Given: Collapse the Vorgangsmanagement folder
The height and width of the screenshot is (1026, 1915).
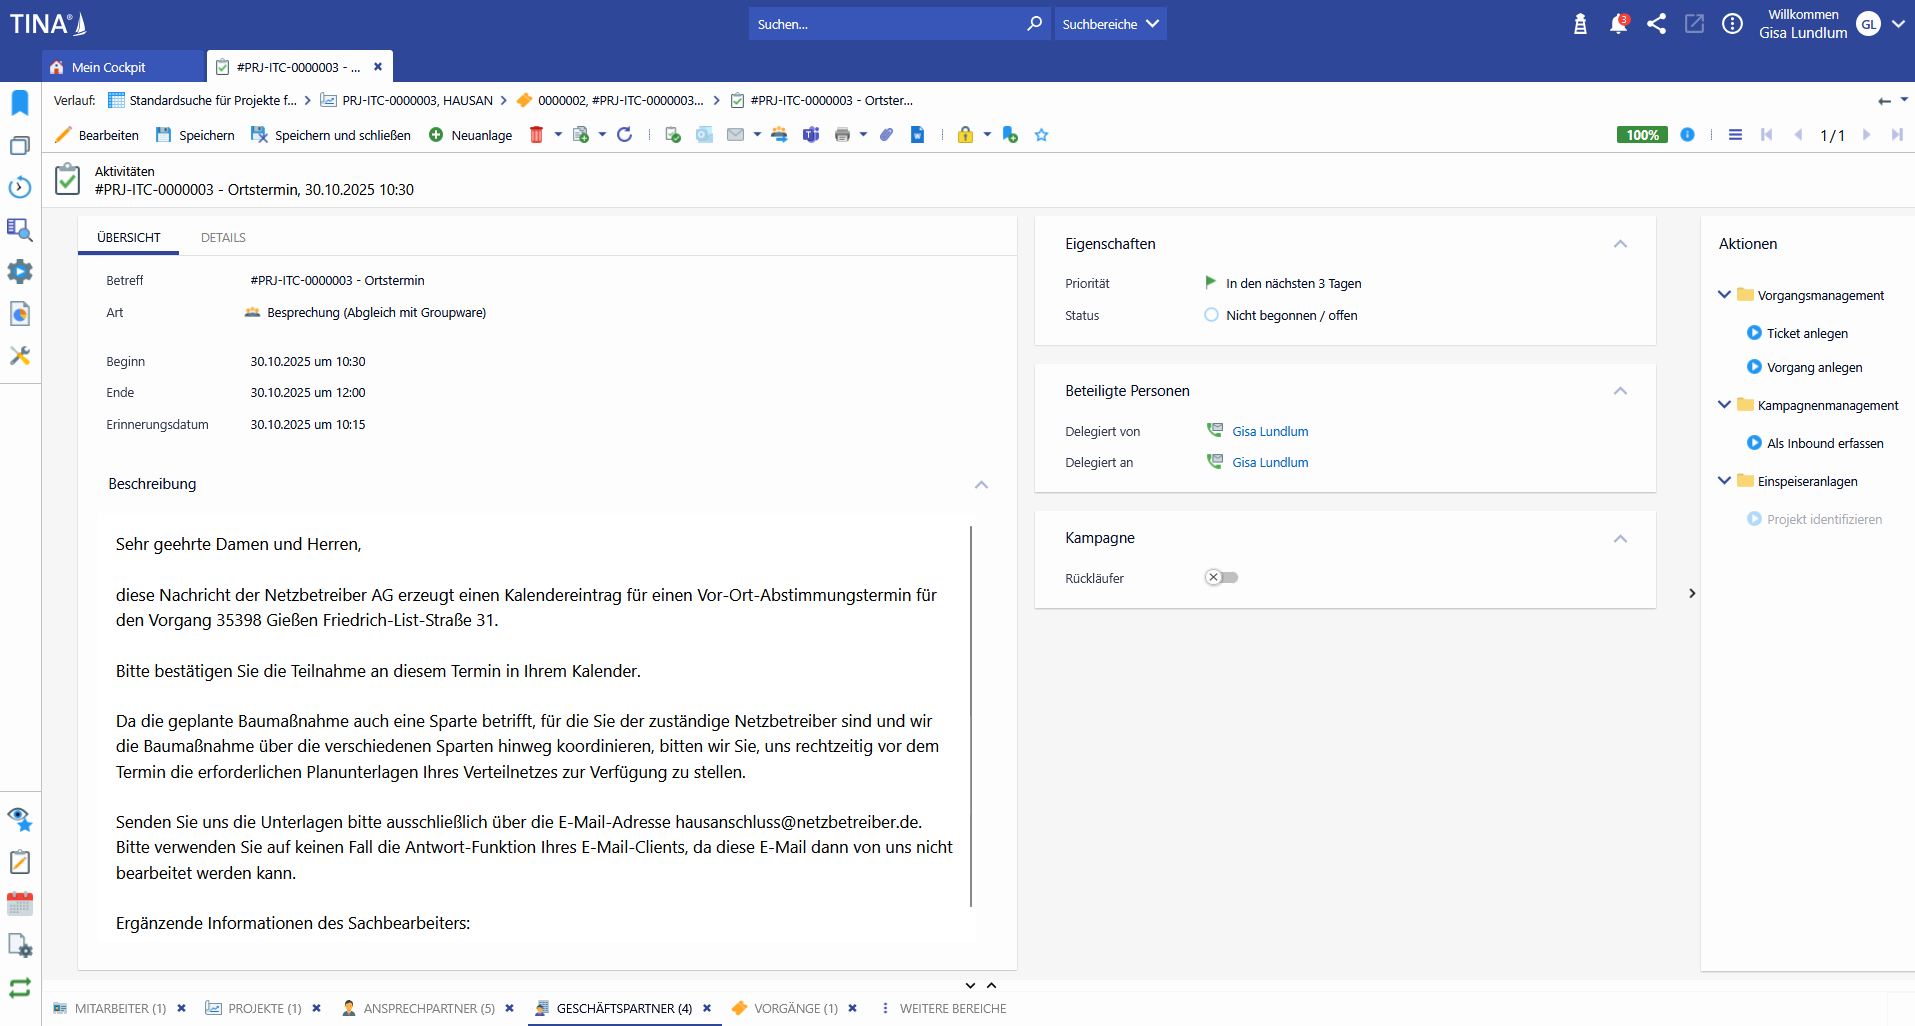Looking at the screenshot, I should pos(1724,295).
